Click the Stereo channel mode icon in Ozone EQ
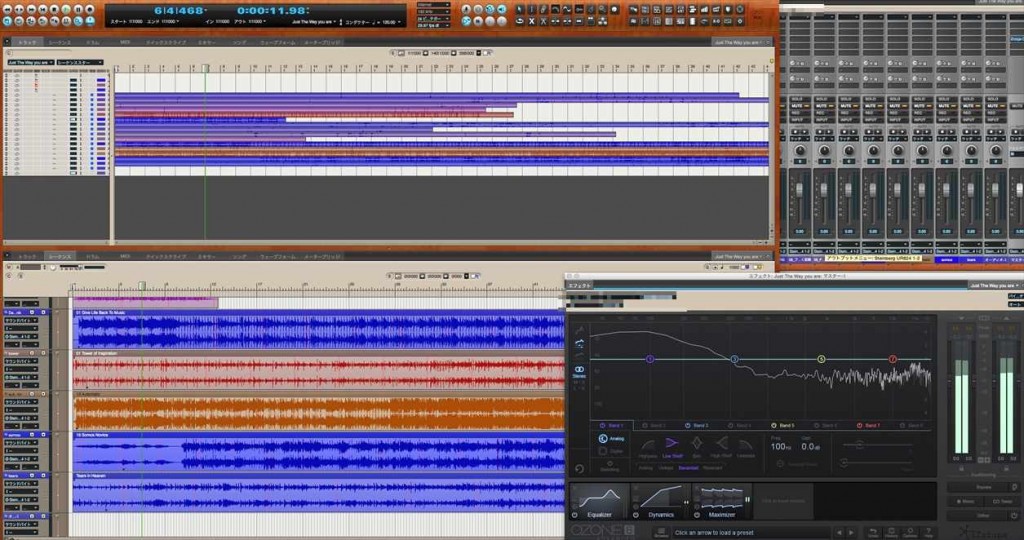The width and height of the screenshot is (1024, 540). coord(579,372)
